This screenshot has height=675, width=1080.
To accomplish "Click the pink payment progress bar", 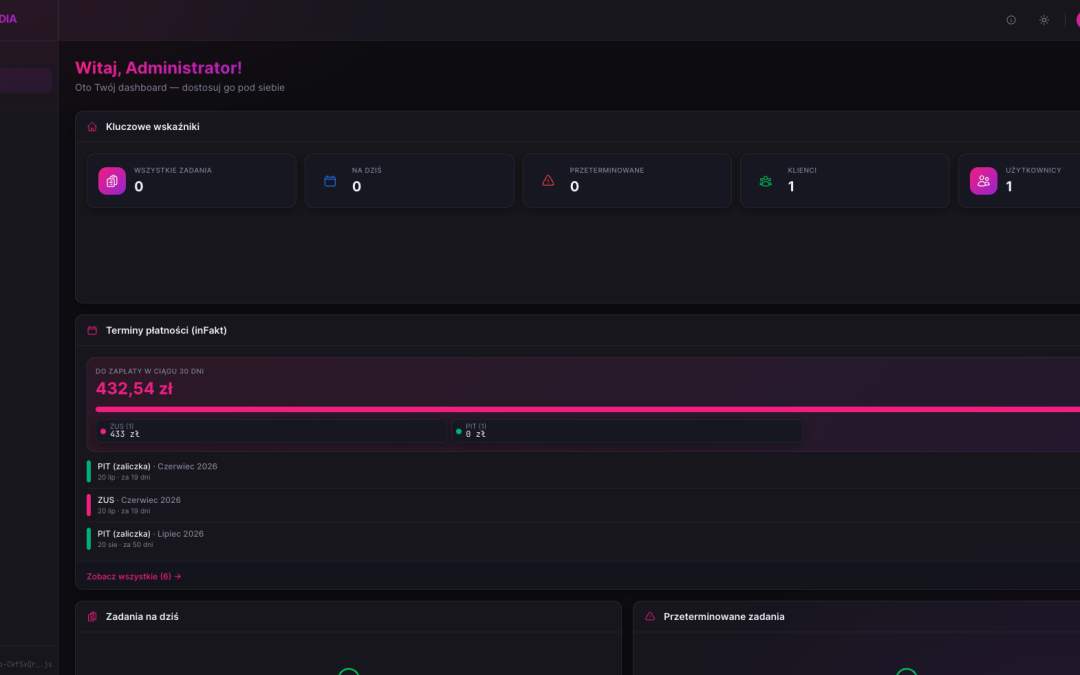I will click(x=588, y=409).
